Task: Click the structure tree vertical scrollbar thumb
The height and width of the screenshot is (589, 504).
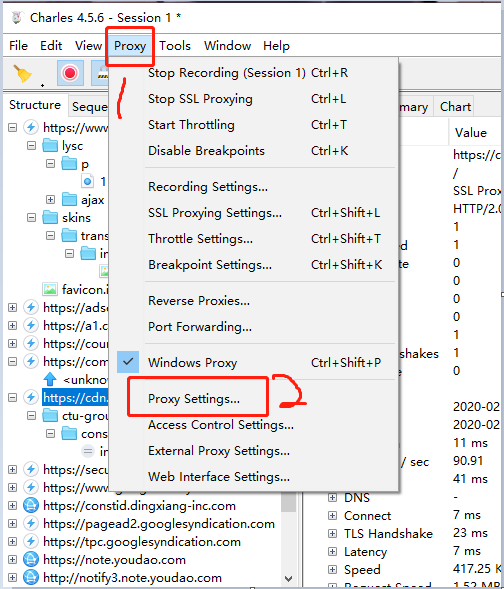Action: [288, 502]
